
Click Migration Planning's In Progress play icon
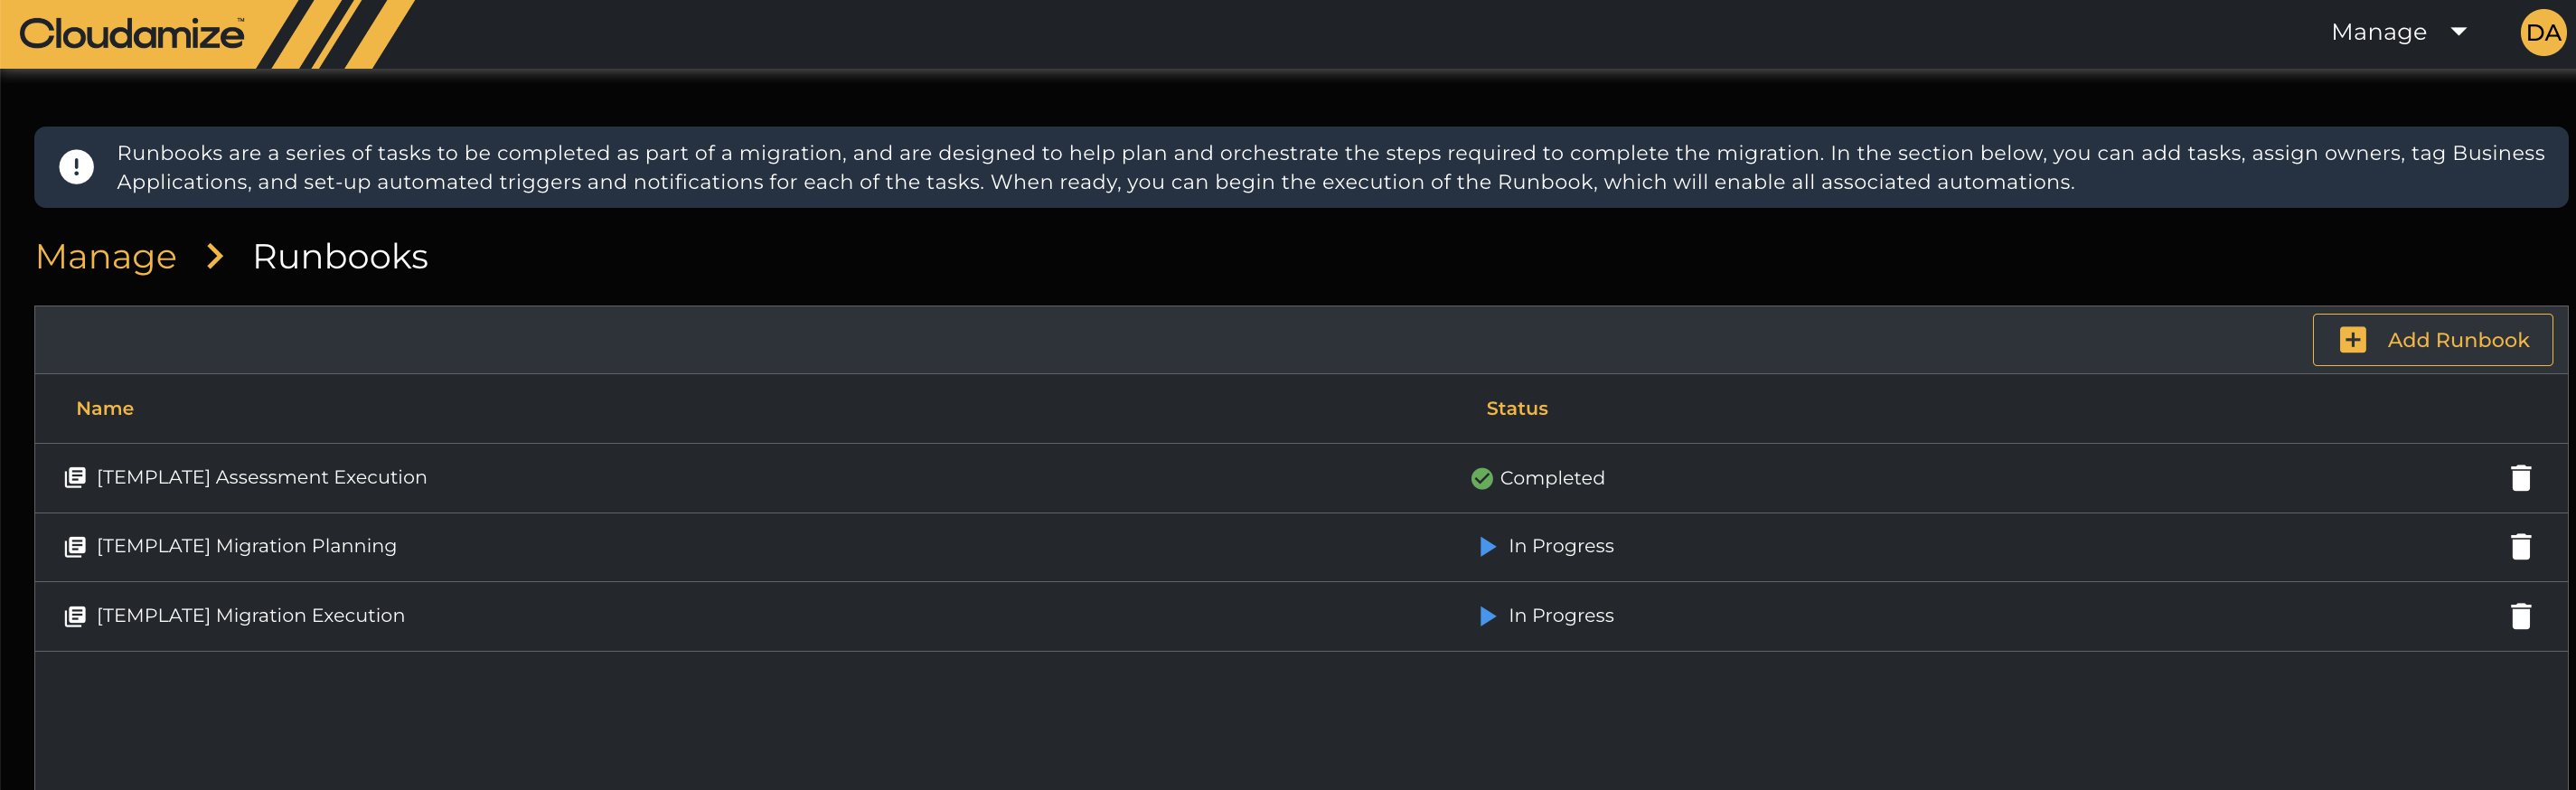pos(1487,547)
